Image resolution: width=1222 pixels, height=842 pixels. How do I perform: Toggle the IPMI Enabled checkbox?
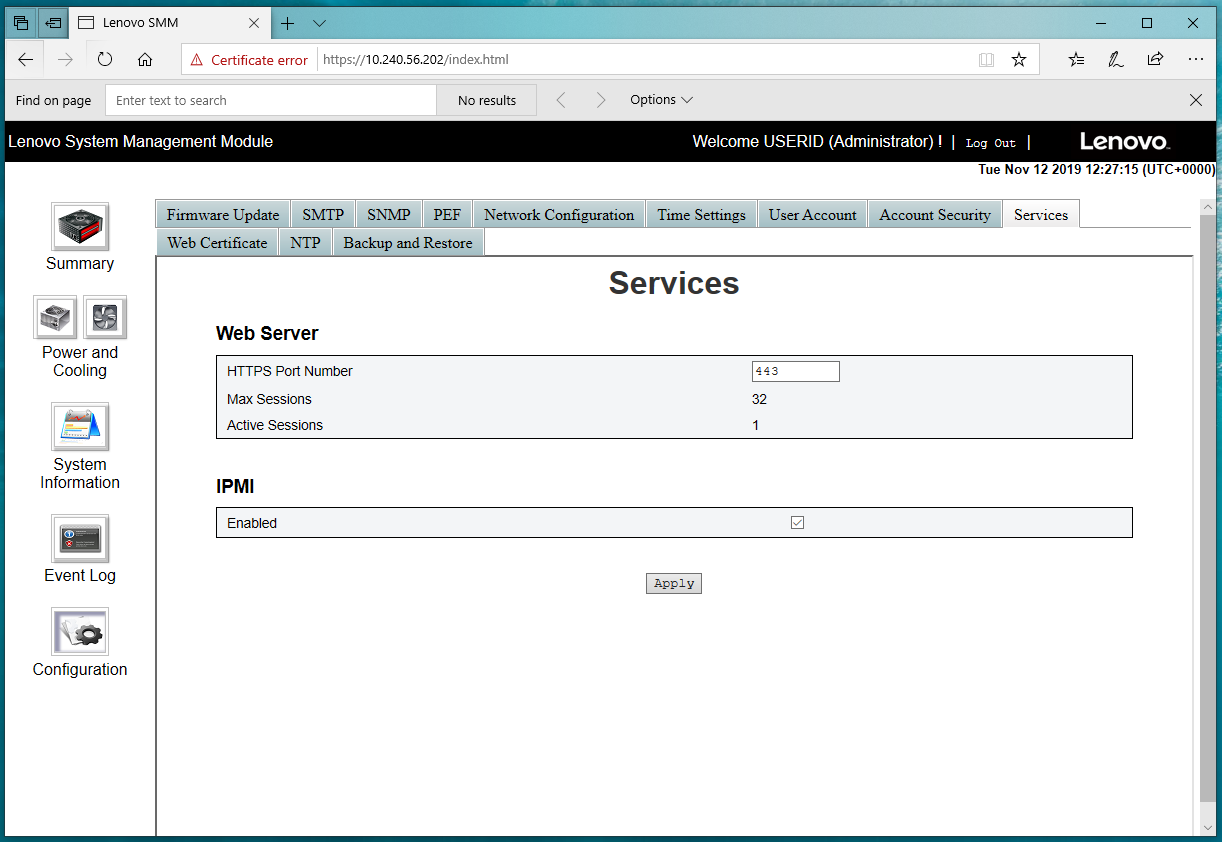point(797,523)
